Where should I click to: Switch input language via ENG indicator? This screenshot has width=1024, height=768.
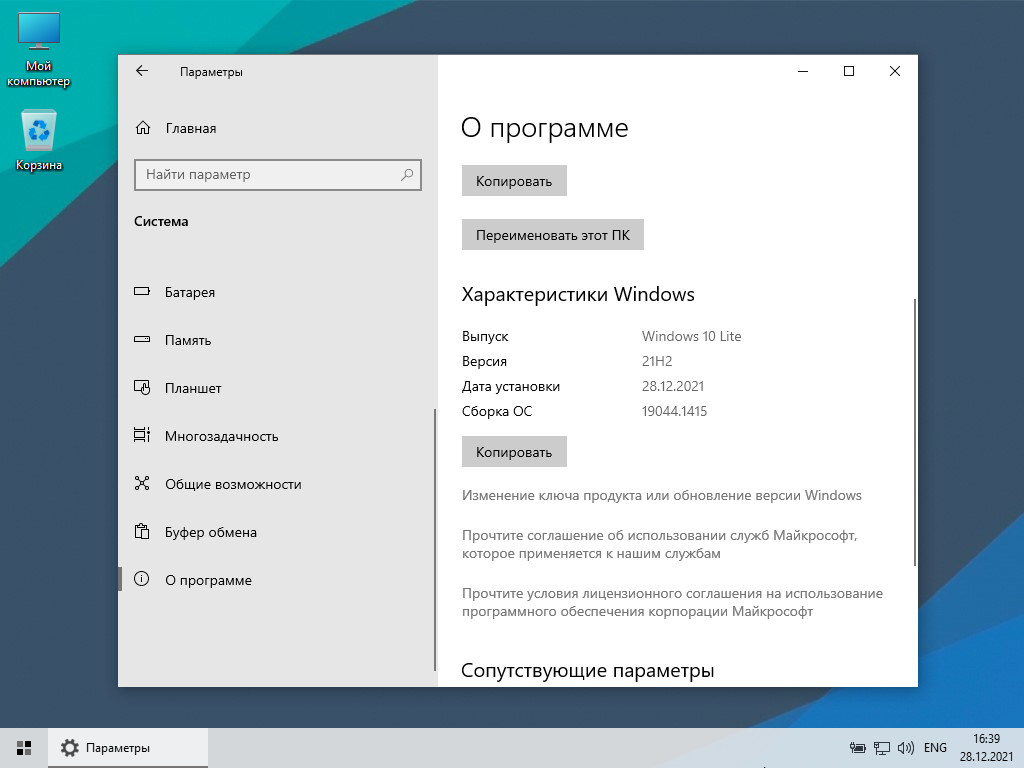(935, 748)
